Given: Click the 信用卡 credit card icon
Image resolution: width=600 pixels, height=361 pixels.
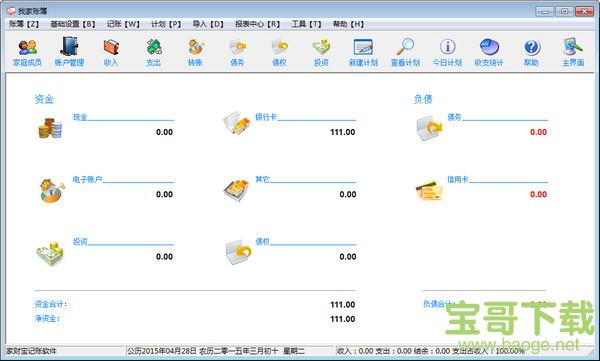Looking at the screenshot, I should tap(429, 190).
